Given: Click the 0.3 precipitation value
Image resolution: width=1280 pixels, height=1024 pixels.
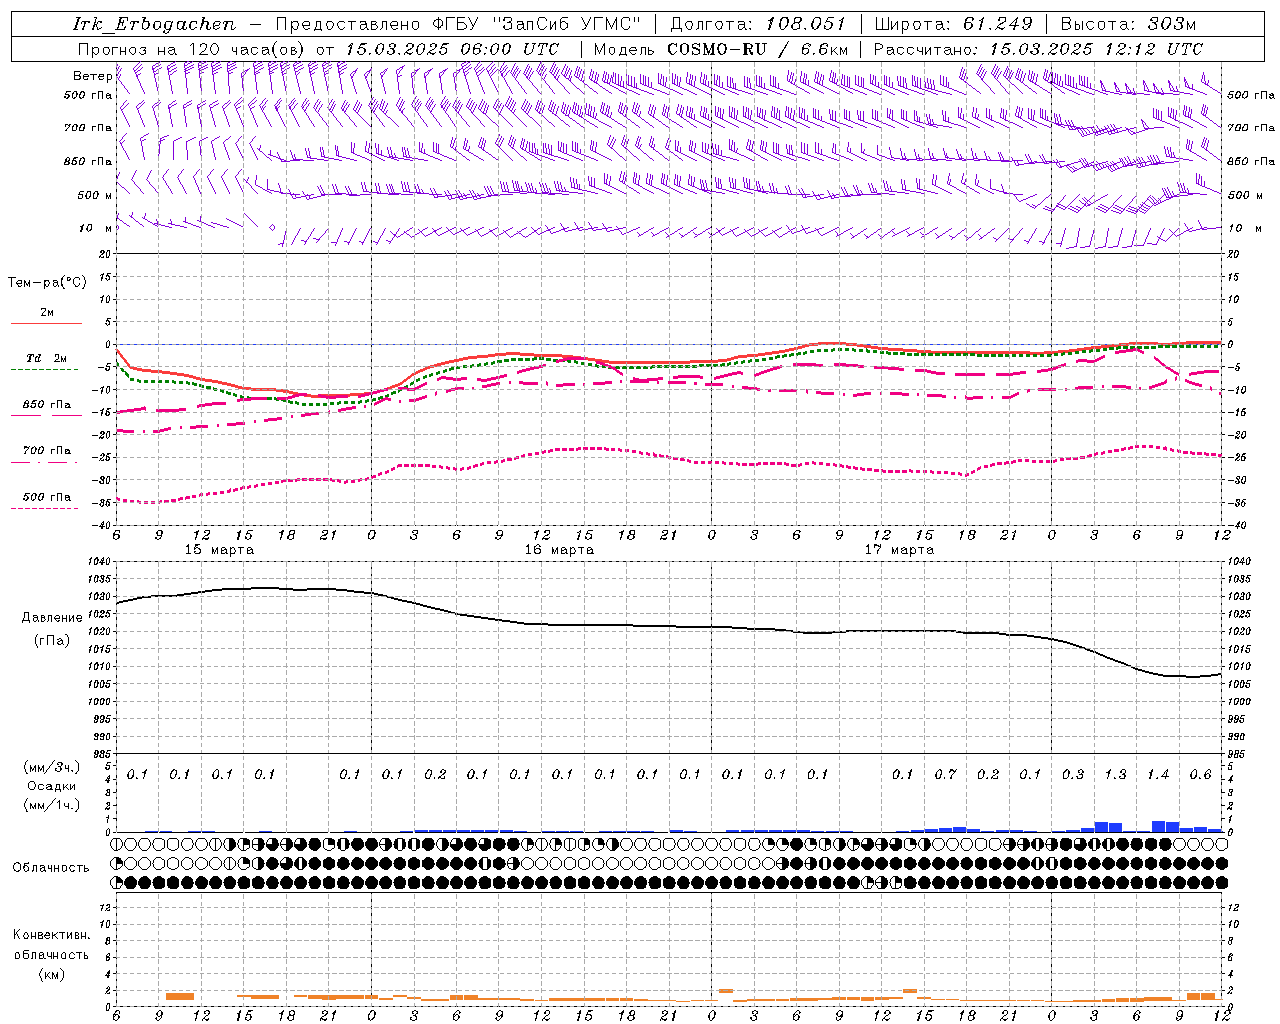Looking at the screenshot, I should [x=1073, y=774].
